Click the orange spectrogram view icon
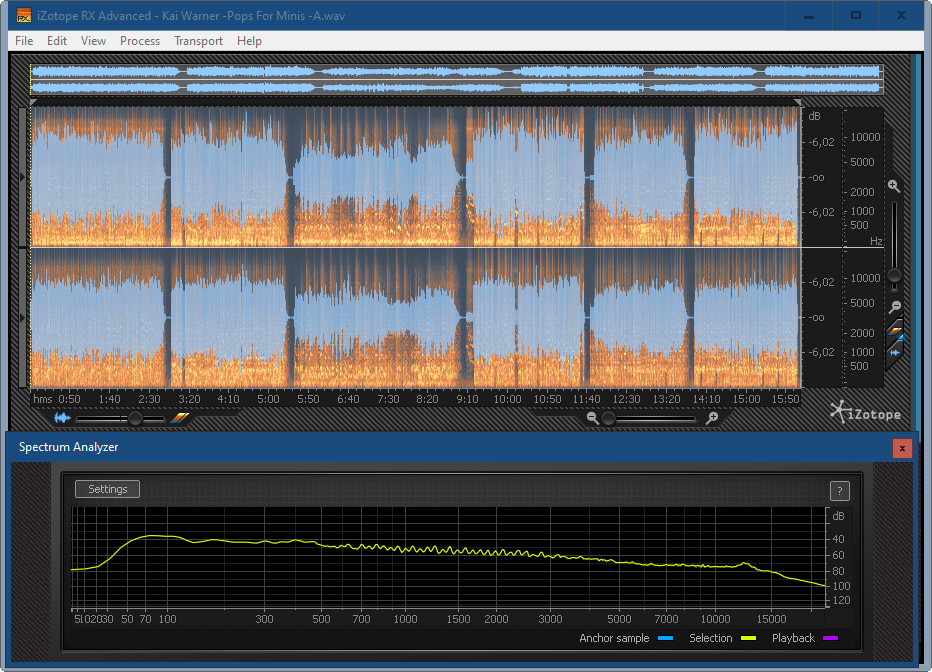The image size is (932, 672). [180, 418]
